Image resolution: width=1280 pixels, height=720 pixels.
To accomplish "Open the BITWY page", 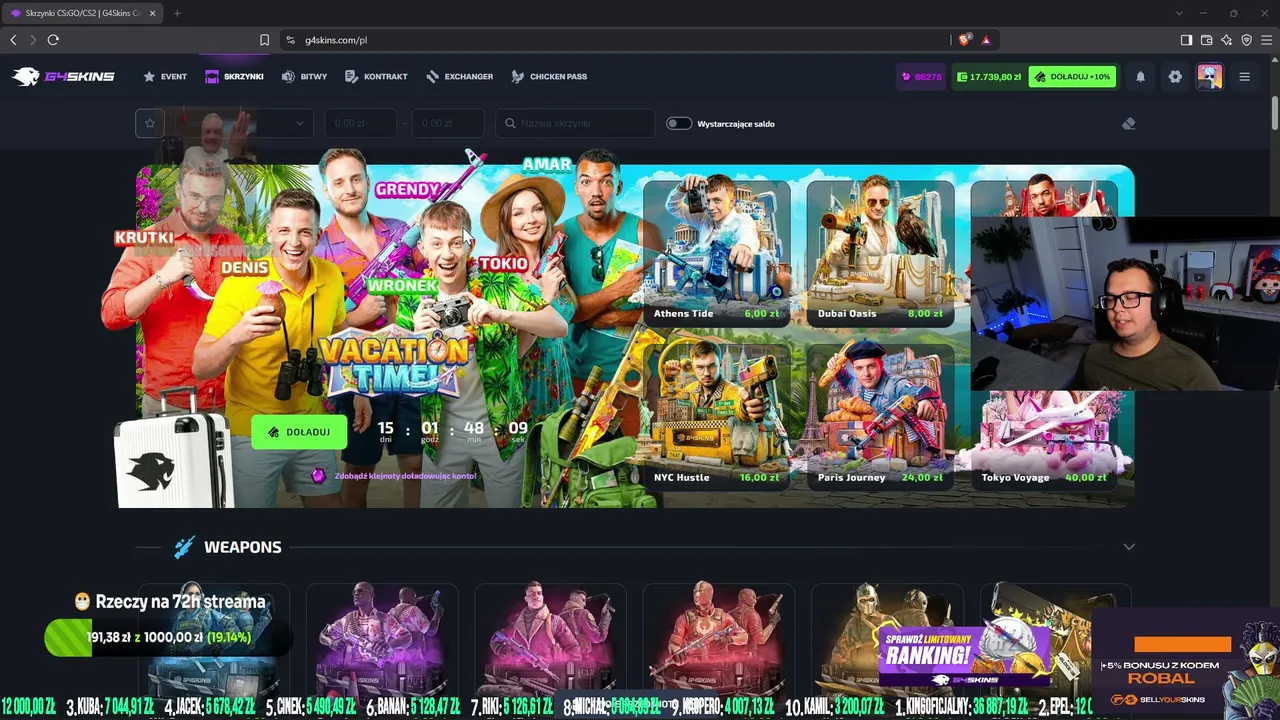I will 304,77.
